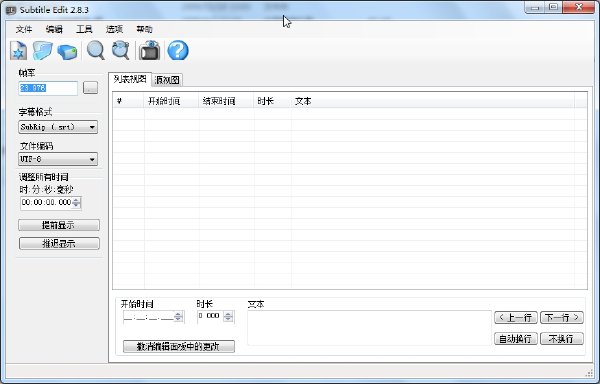Screen dimensions: 600x384
Task: Expand the 字幕格式 SubRip (.srt) dropdown
Action: click(58, 127)
